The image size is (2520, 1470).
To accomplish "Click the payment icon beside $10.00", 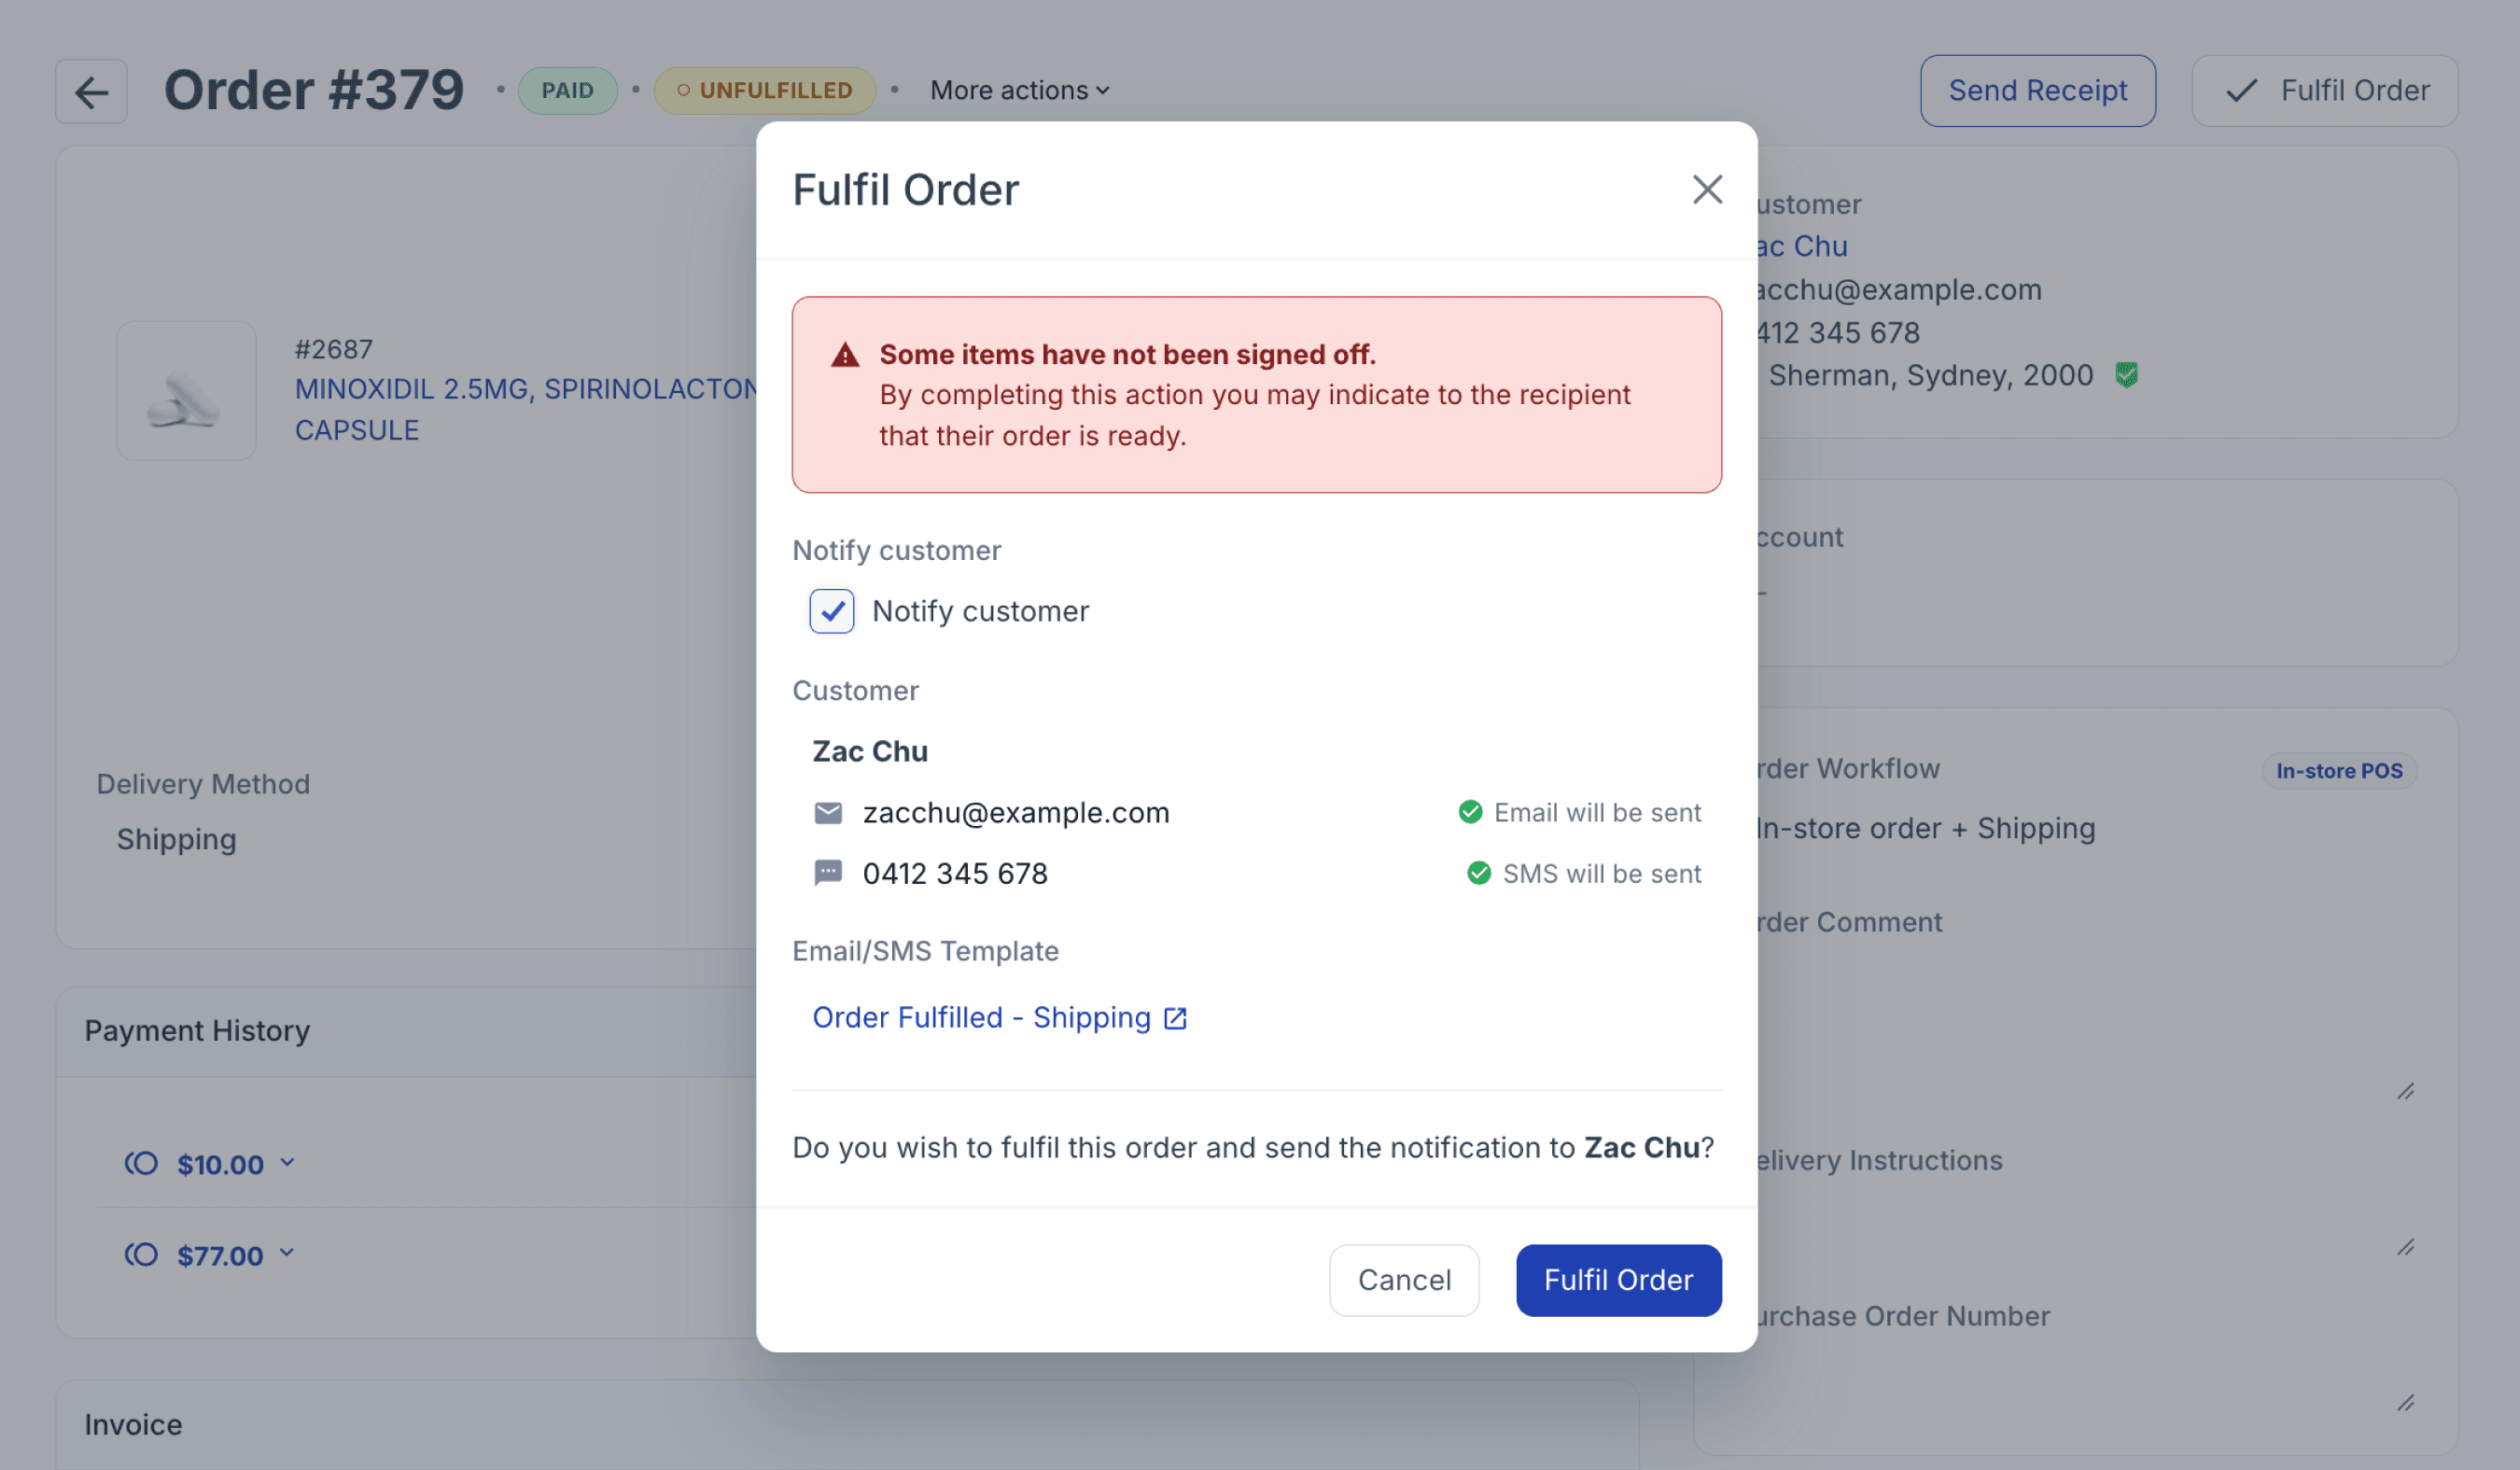I will [x=141, y=1163].
